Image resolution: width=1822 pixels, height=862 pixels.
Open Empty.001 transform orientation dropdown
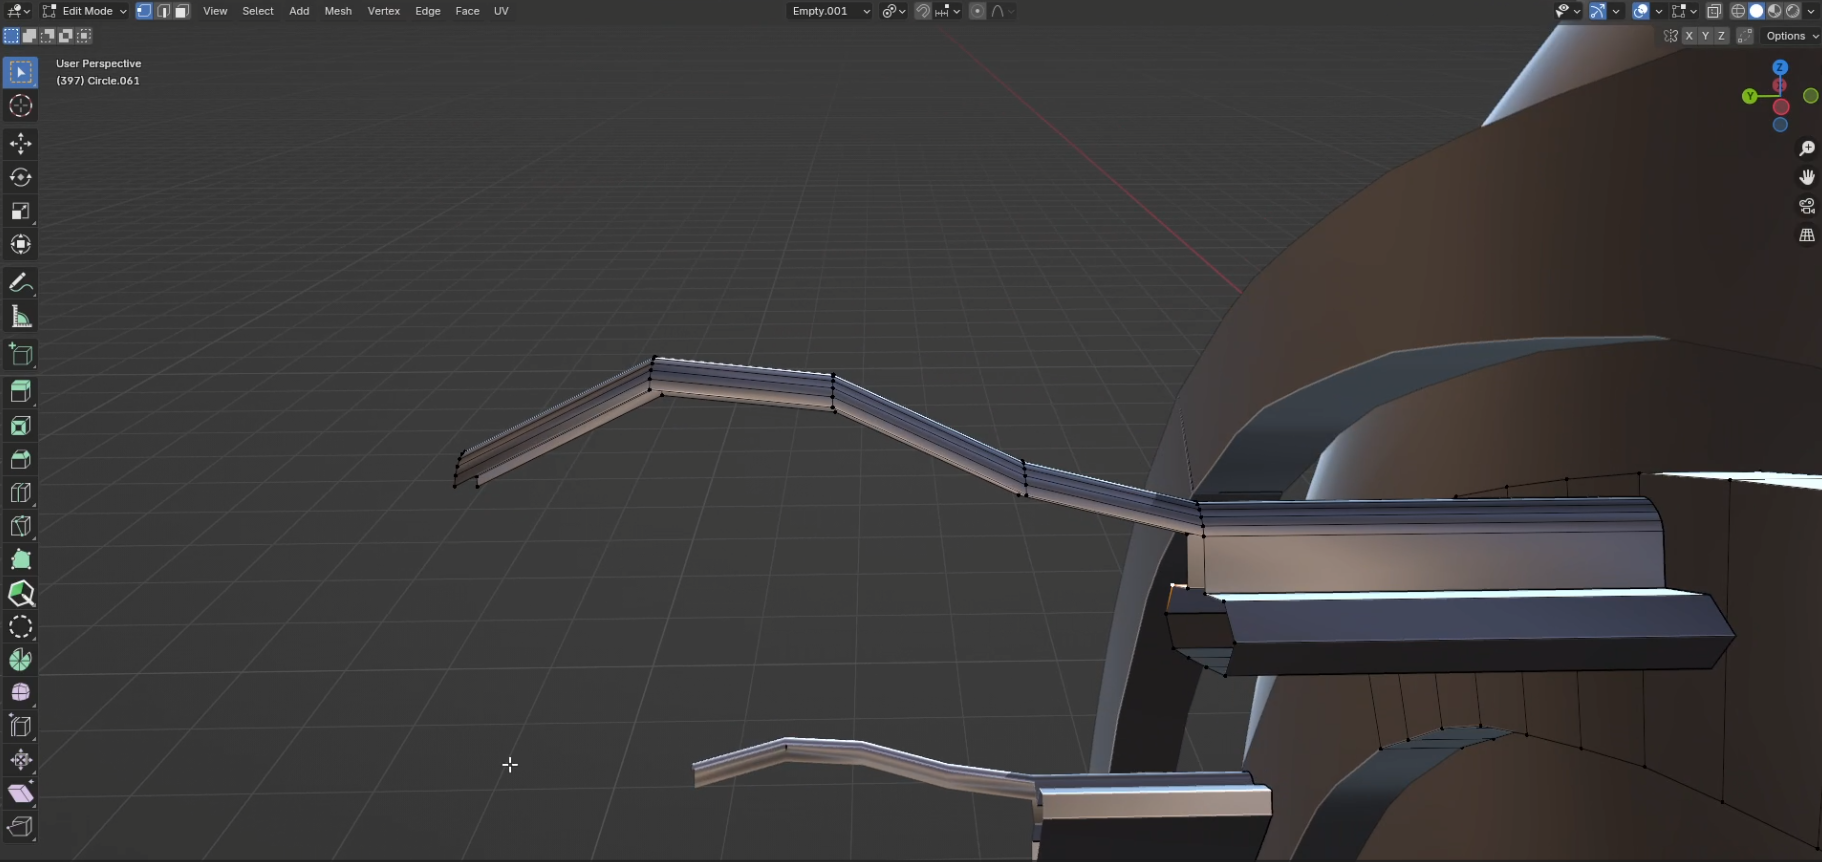(829, 11)
